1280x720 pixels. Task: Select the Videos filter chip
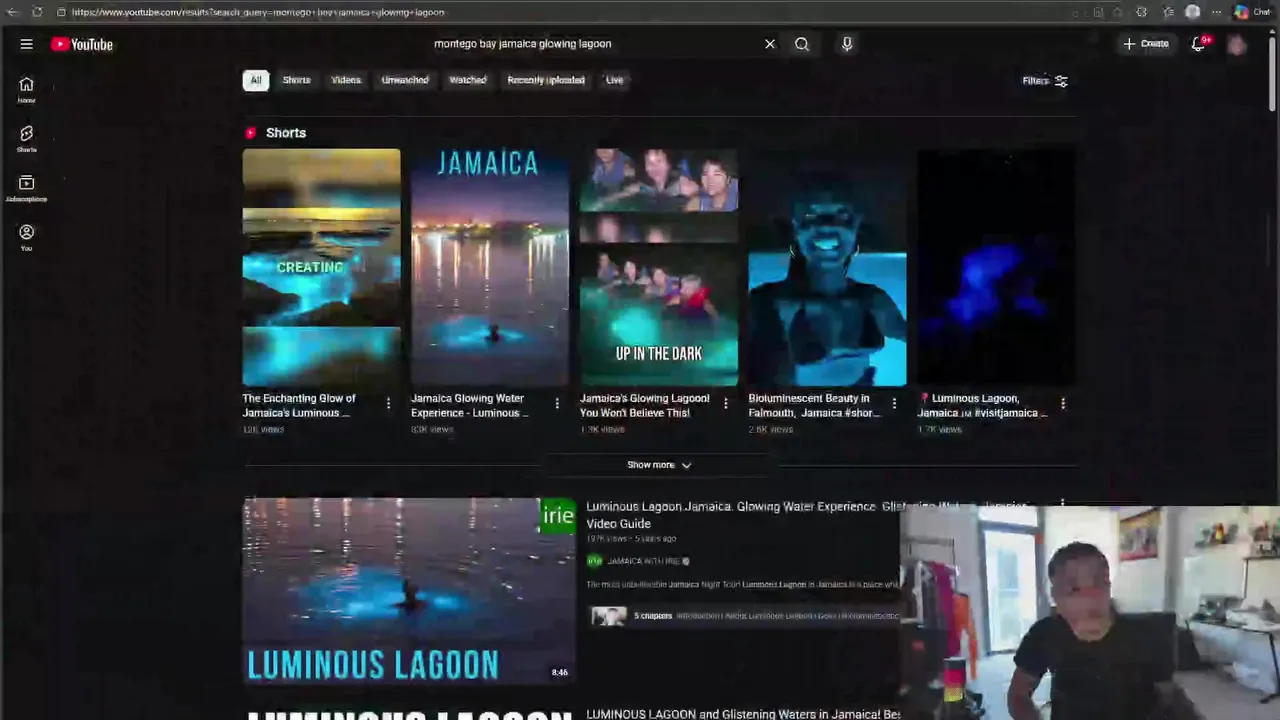coord(346,80)
